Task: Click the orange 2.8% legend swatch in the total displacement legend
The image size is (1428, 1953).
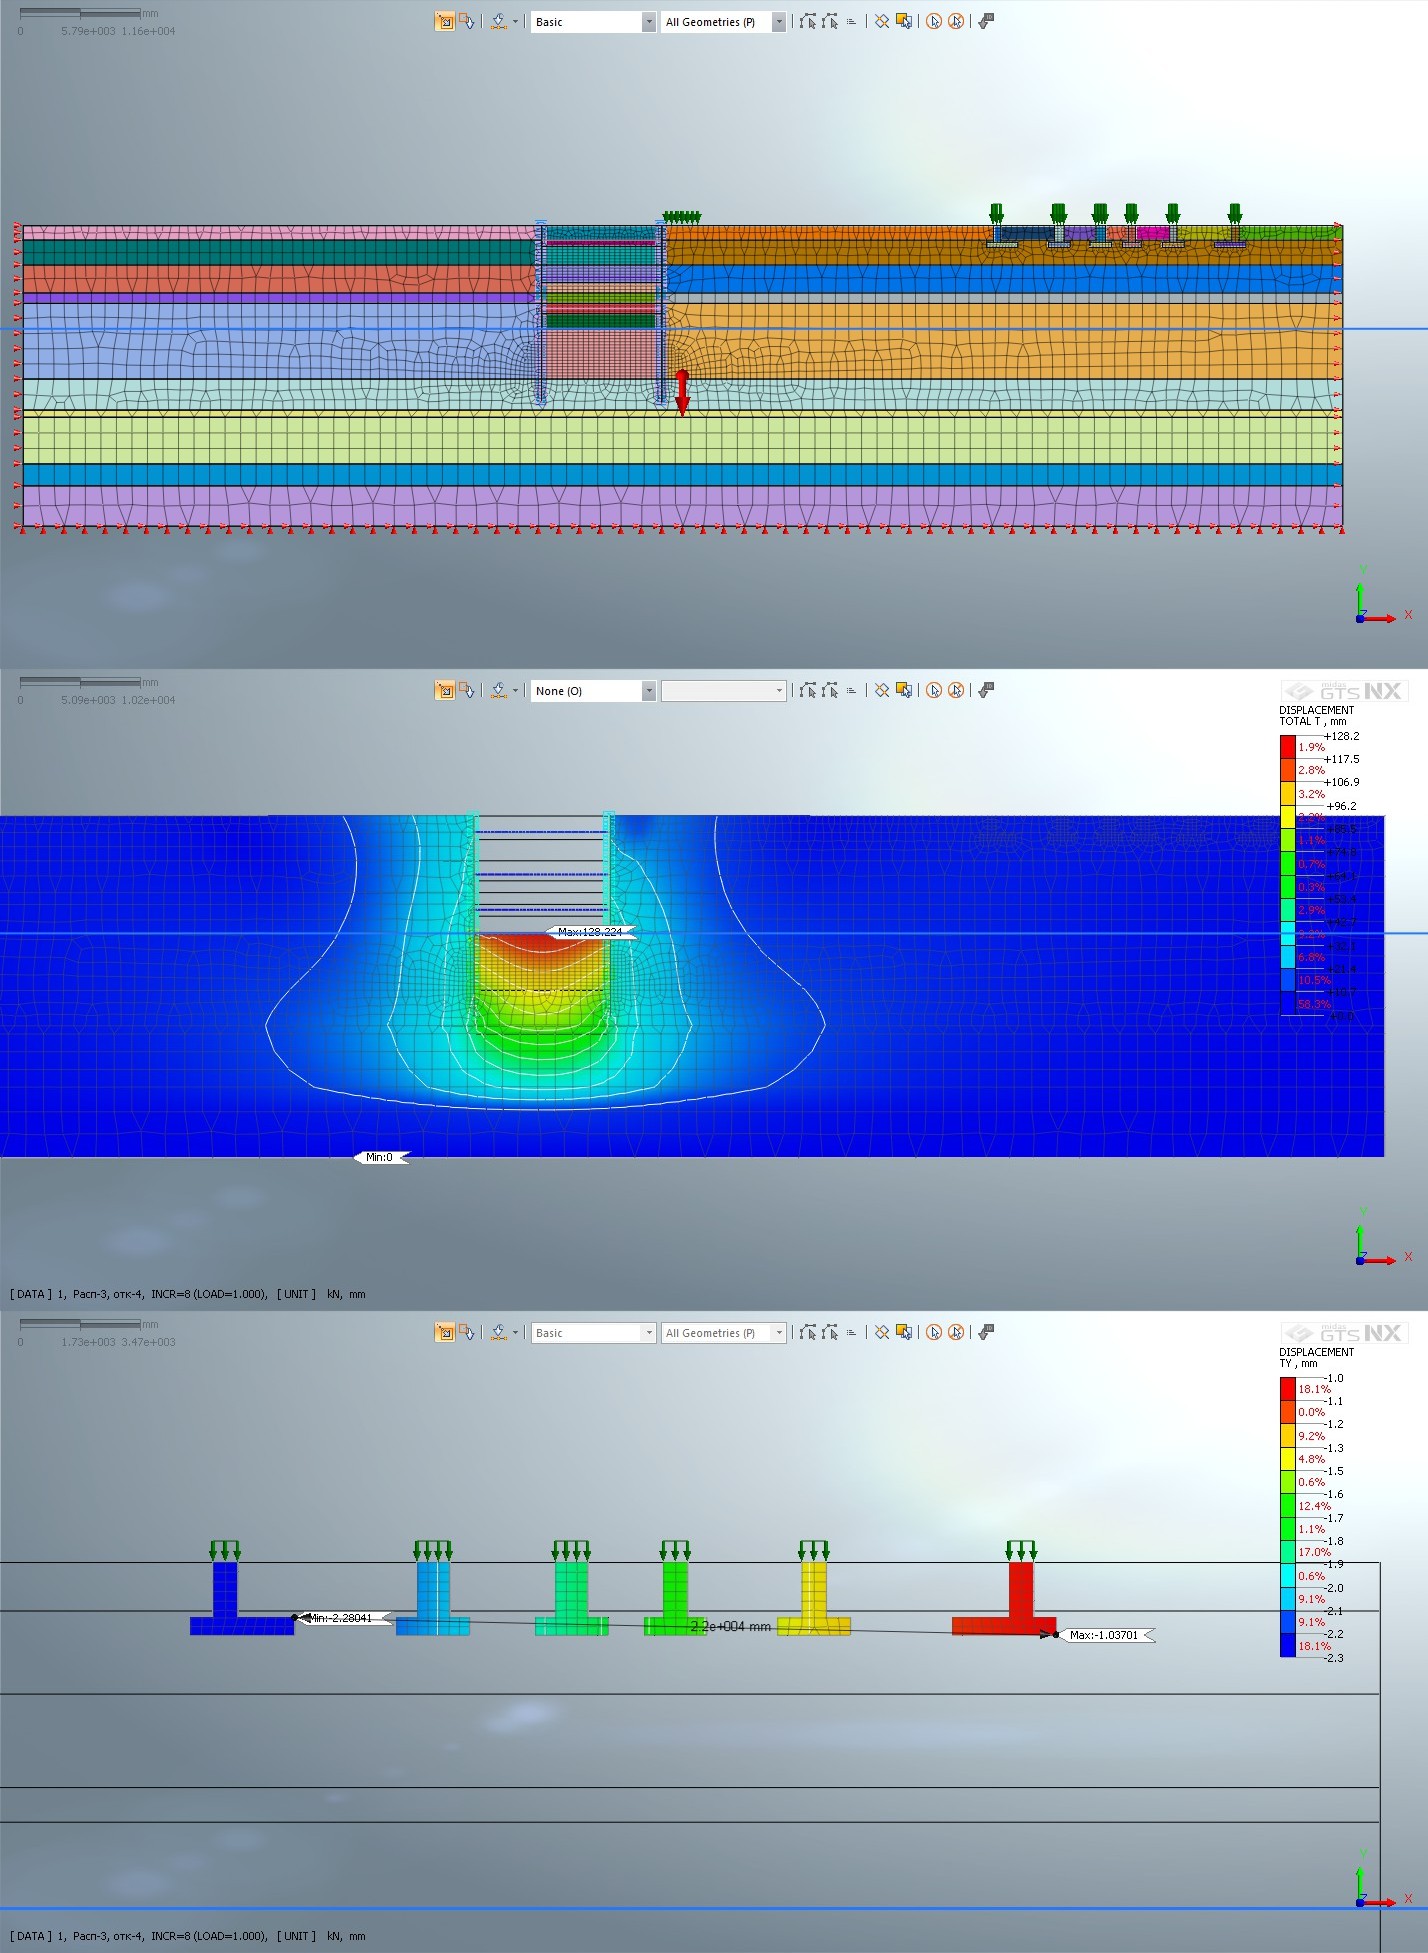Action: (x=1287, y=771)
